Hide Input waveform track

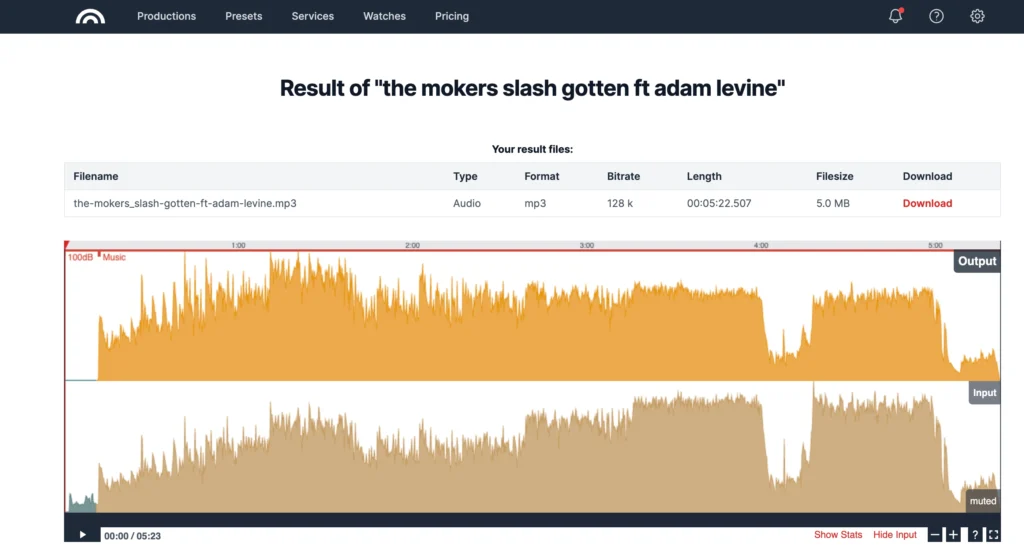point(894,535)
